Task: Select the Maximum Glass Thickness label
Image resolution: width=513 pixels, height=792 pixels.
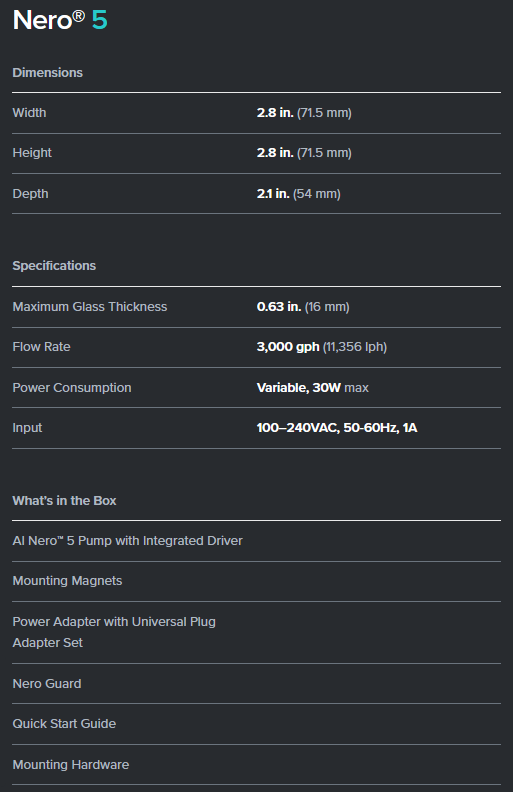Action: pyautogui.click(x=90, y=307)
